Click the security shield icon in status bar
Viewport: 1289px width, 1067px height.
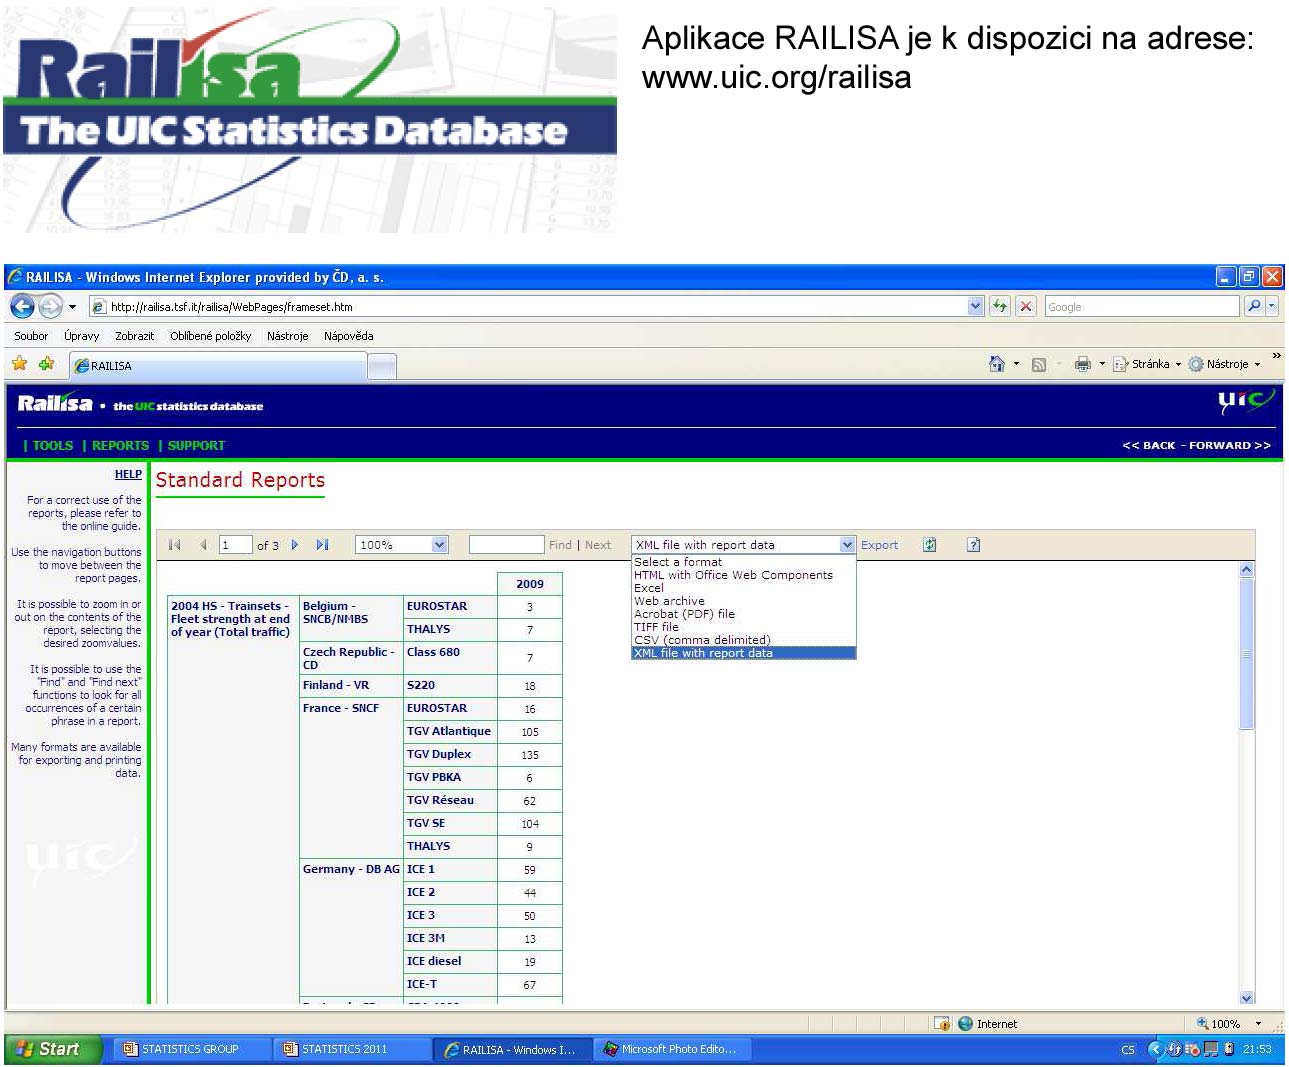[x=941, y=1023]
